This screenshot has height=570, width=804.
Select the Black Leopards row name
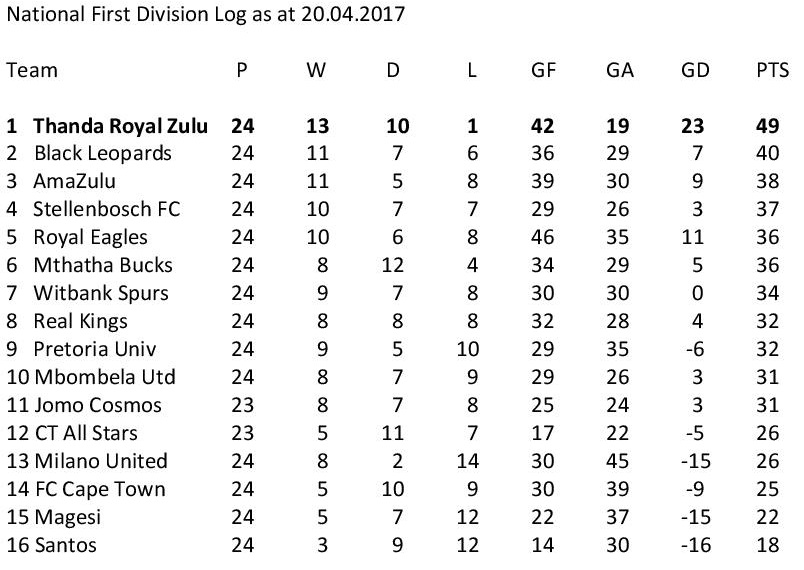tap(102, 154)
